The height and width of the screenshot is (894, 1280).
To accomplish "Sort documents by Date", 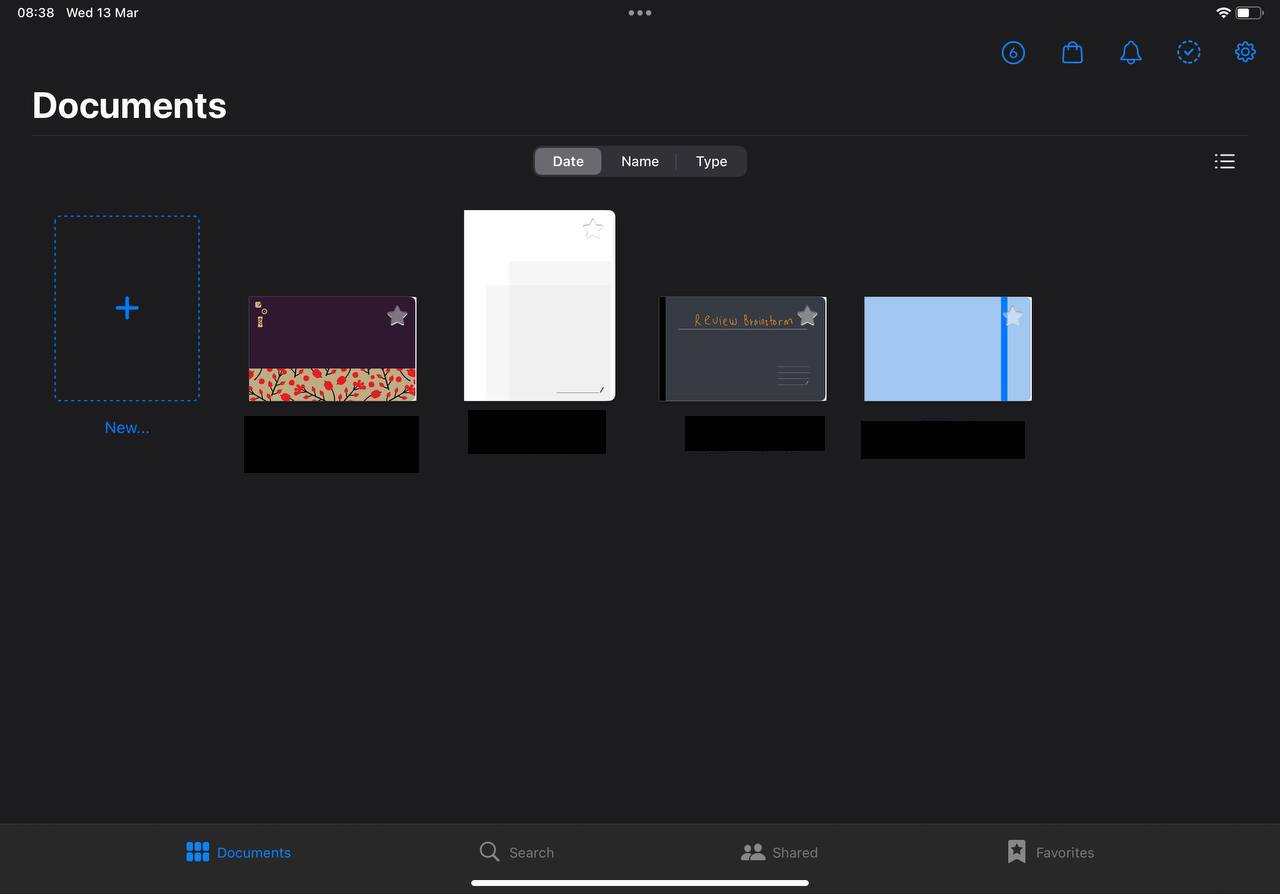I will pyautogui.click(x=568, y=161).
